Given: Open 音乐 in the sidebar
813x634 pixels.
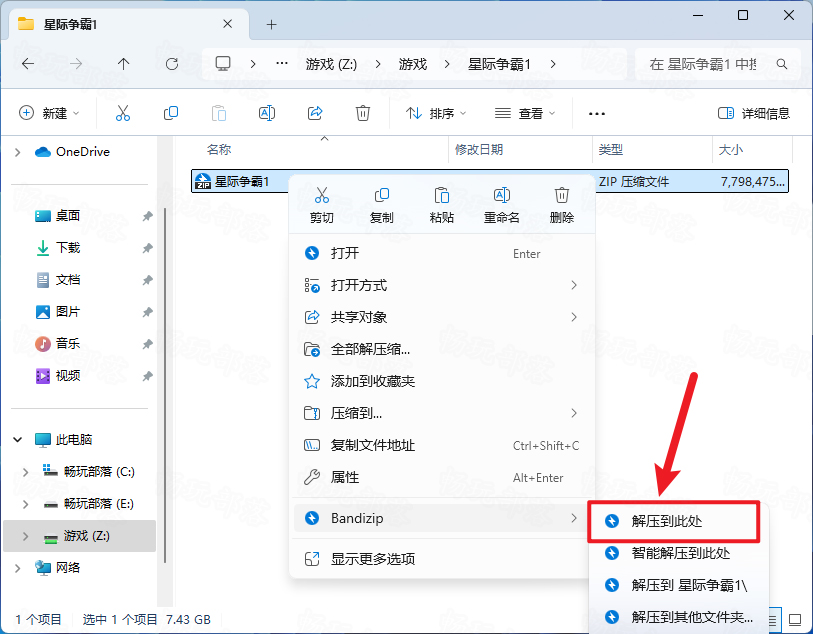Looking at the screenshot, I should [68, 344].
